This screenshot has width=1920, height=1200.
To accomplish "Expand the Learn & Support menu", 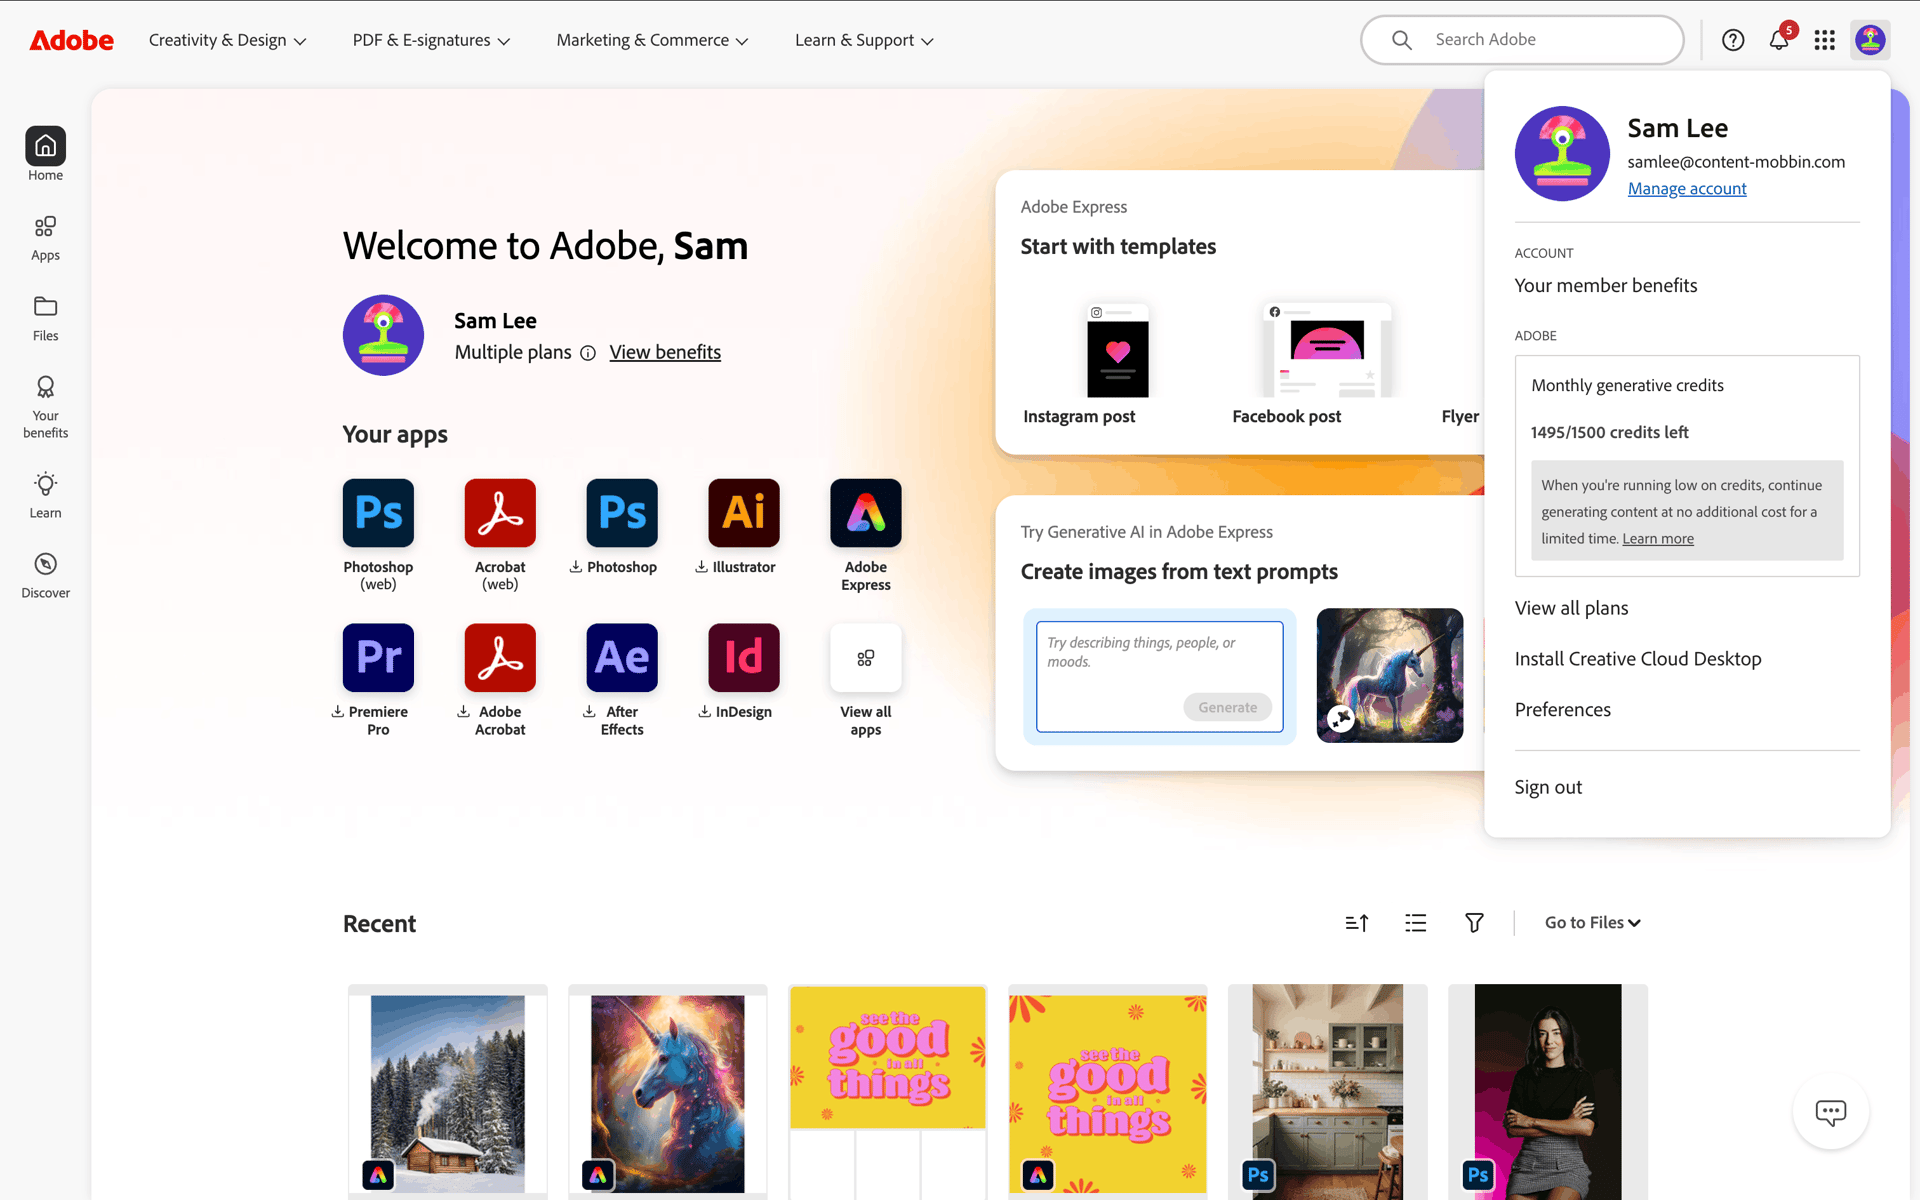I will pos(865,40).
